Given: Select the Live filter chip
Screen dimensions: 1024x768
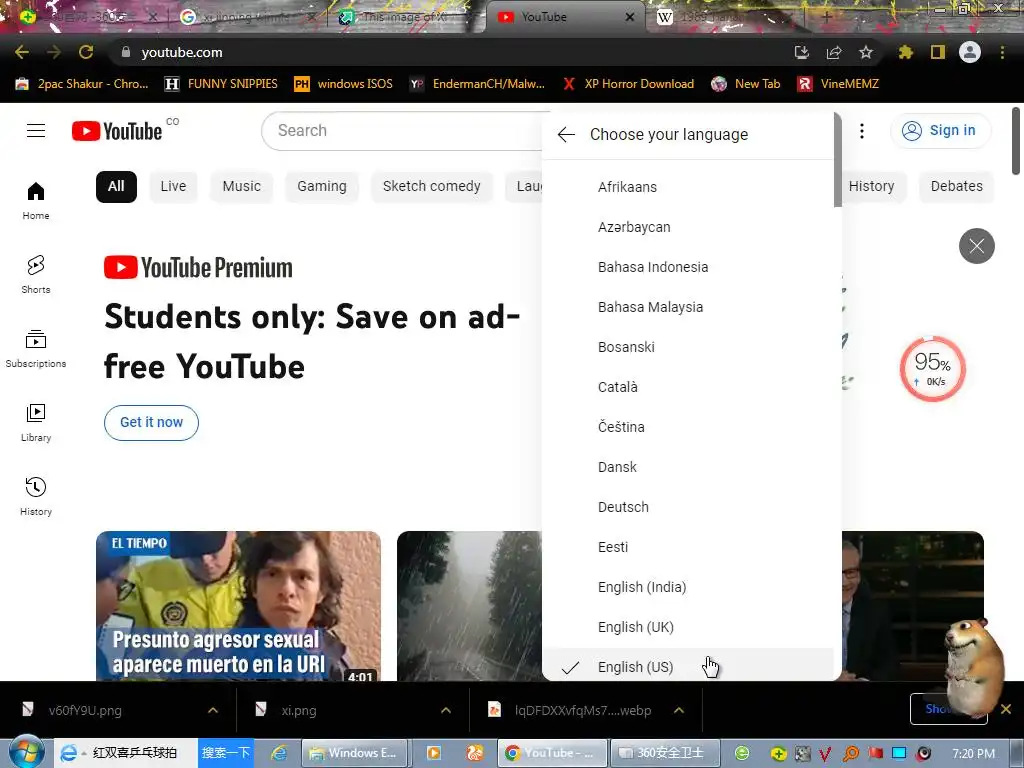Looking at the screenshot, I should [x=173, y=187].
